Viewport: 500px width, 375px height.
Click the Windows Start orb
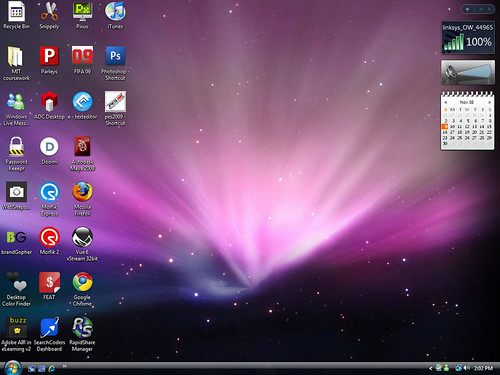13,368
